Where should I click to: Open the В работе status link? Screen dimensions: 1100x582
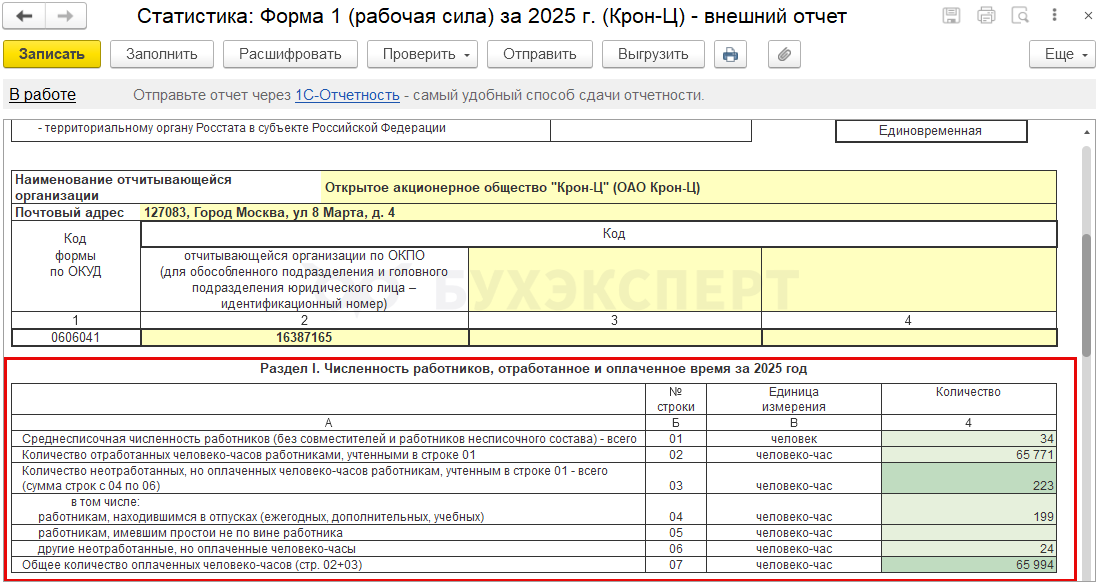(x=42, y=95)
